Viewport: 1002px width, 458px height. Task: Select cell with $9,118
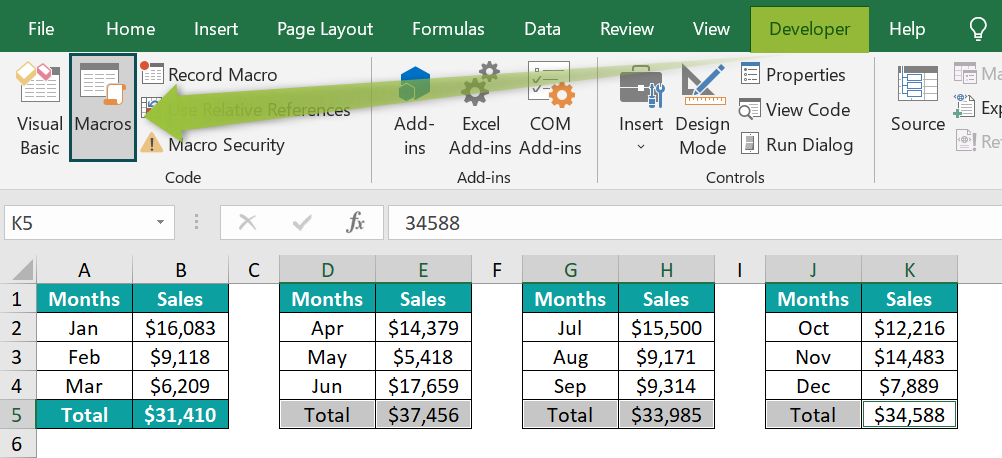(x=181, y=356)
